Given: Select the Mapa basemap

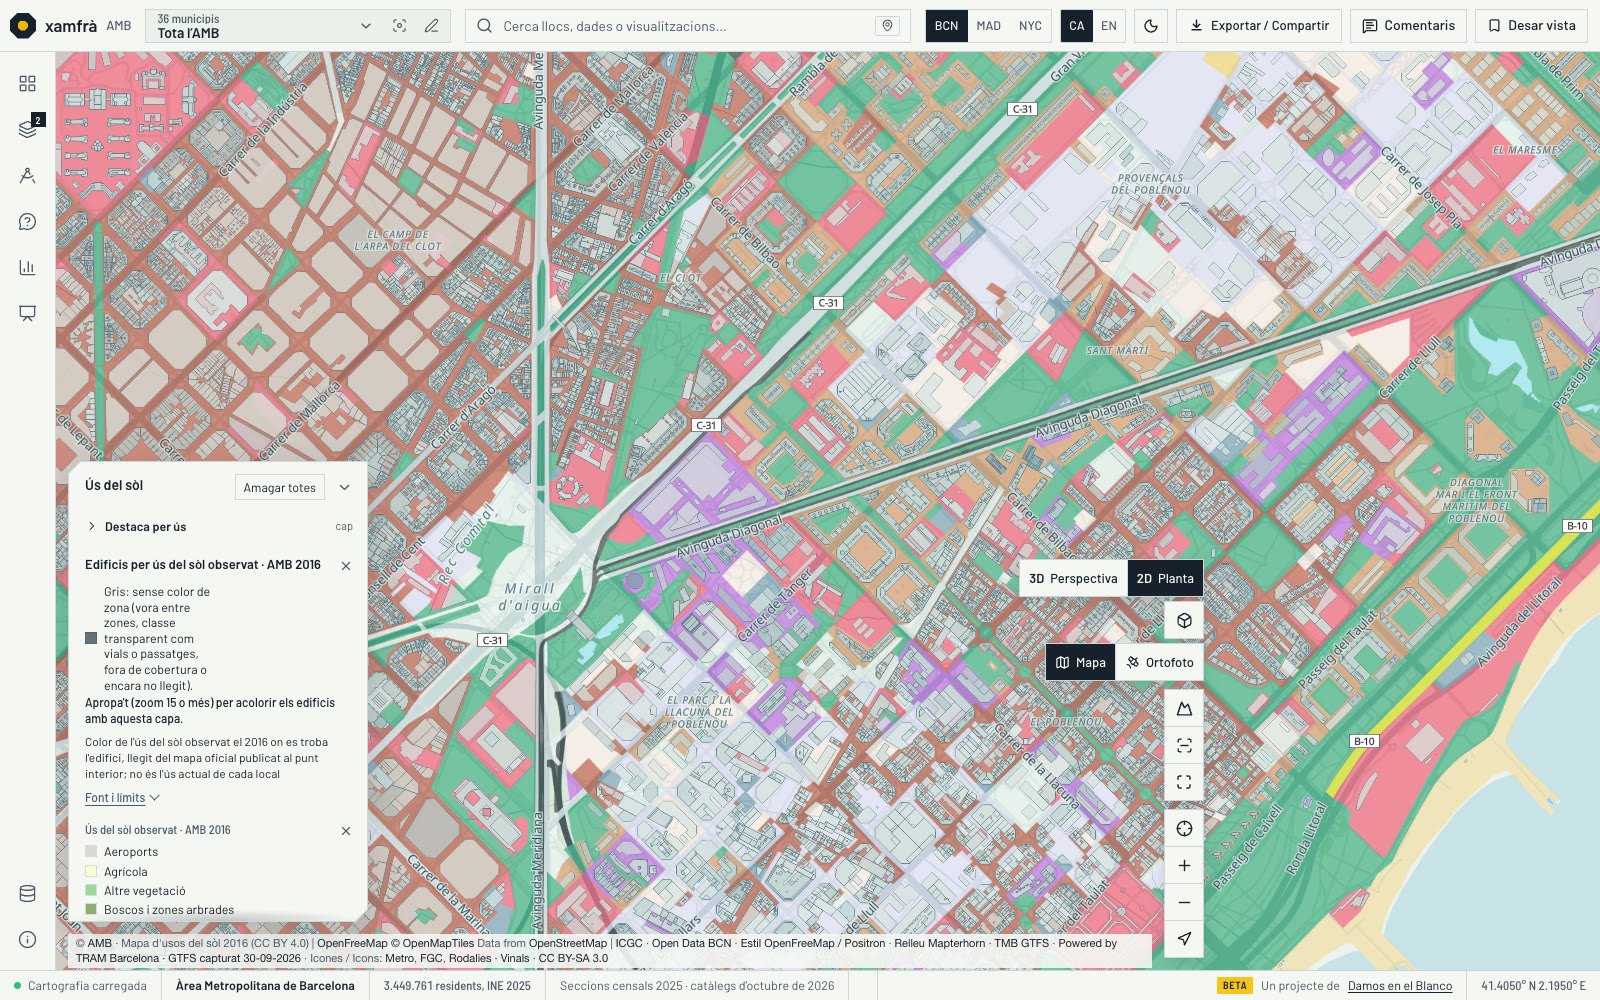Looking at the screenshot, I should [x=1081, y=662].
